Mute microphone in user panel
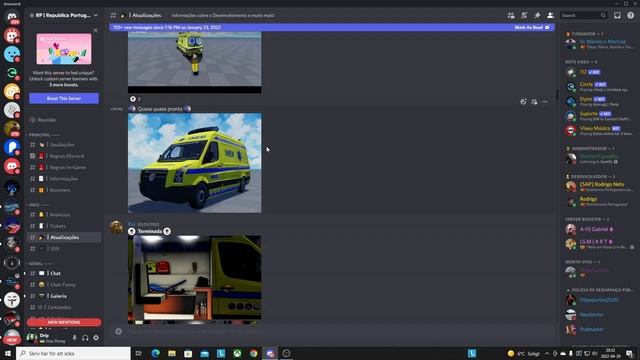The image size is (640, 360). coord(74,338)
